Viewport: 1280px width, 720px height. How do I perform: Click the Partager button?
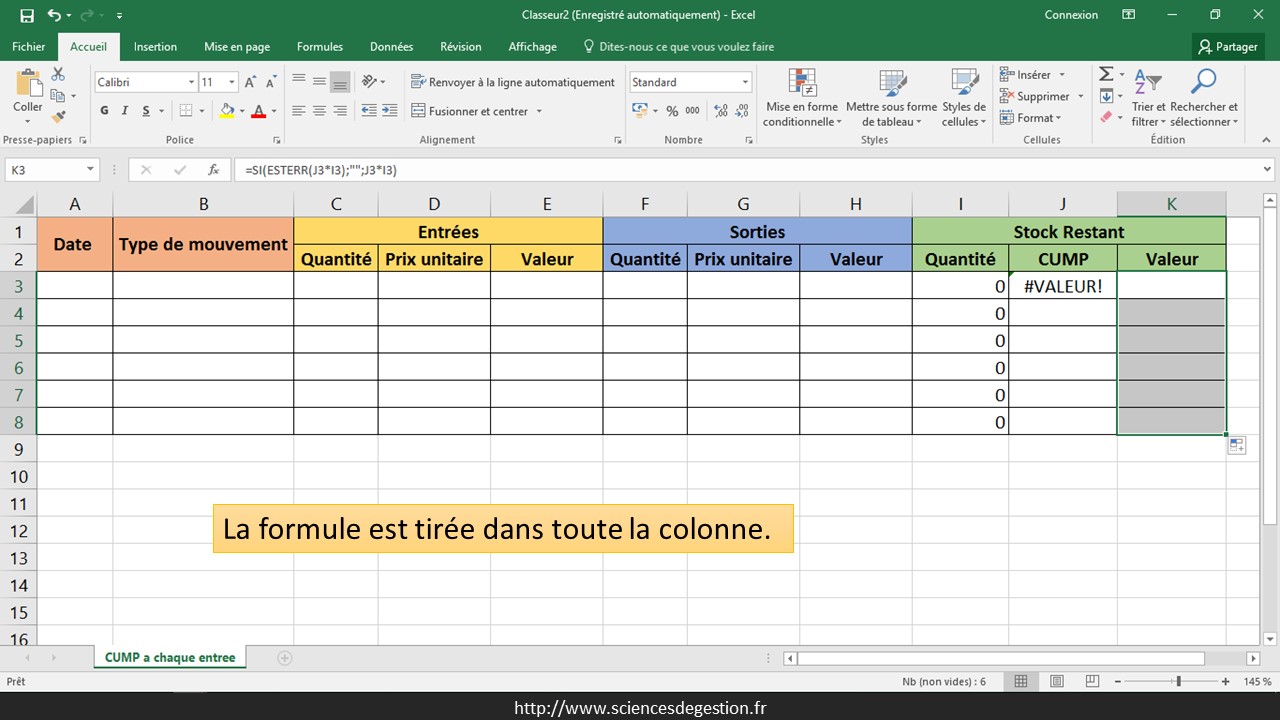[1228, 47]
